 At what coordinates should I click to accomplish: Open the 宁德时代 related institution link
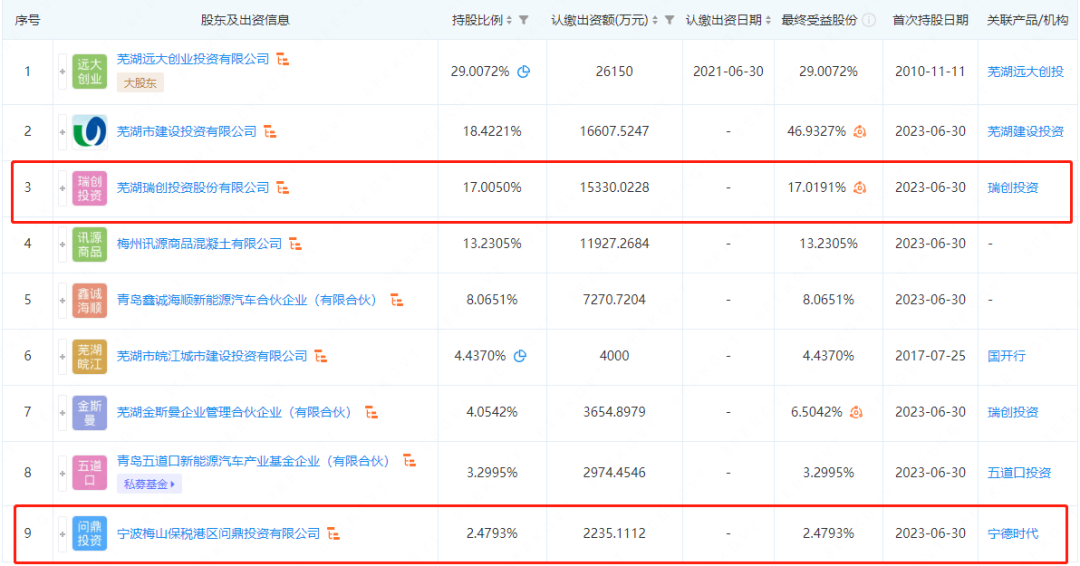click(1012, 534)
